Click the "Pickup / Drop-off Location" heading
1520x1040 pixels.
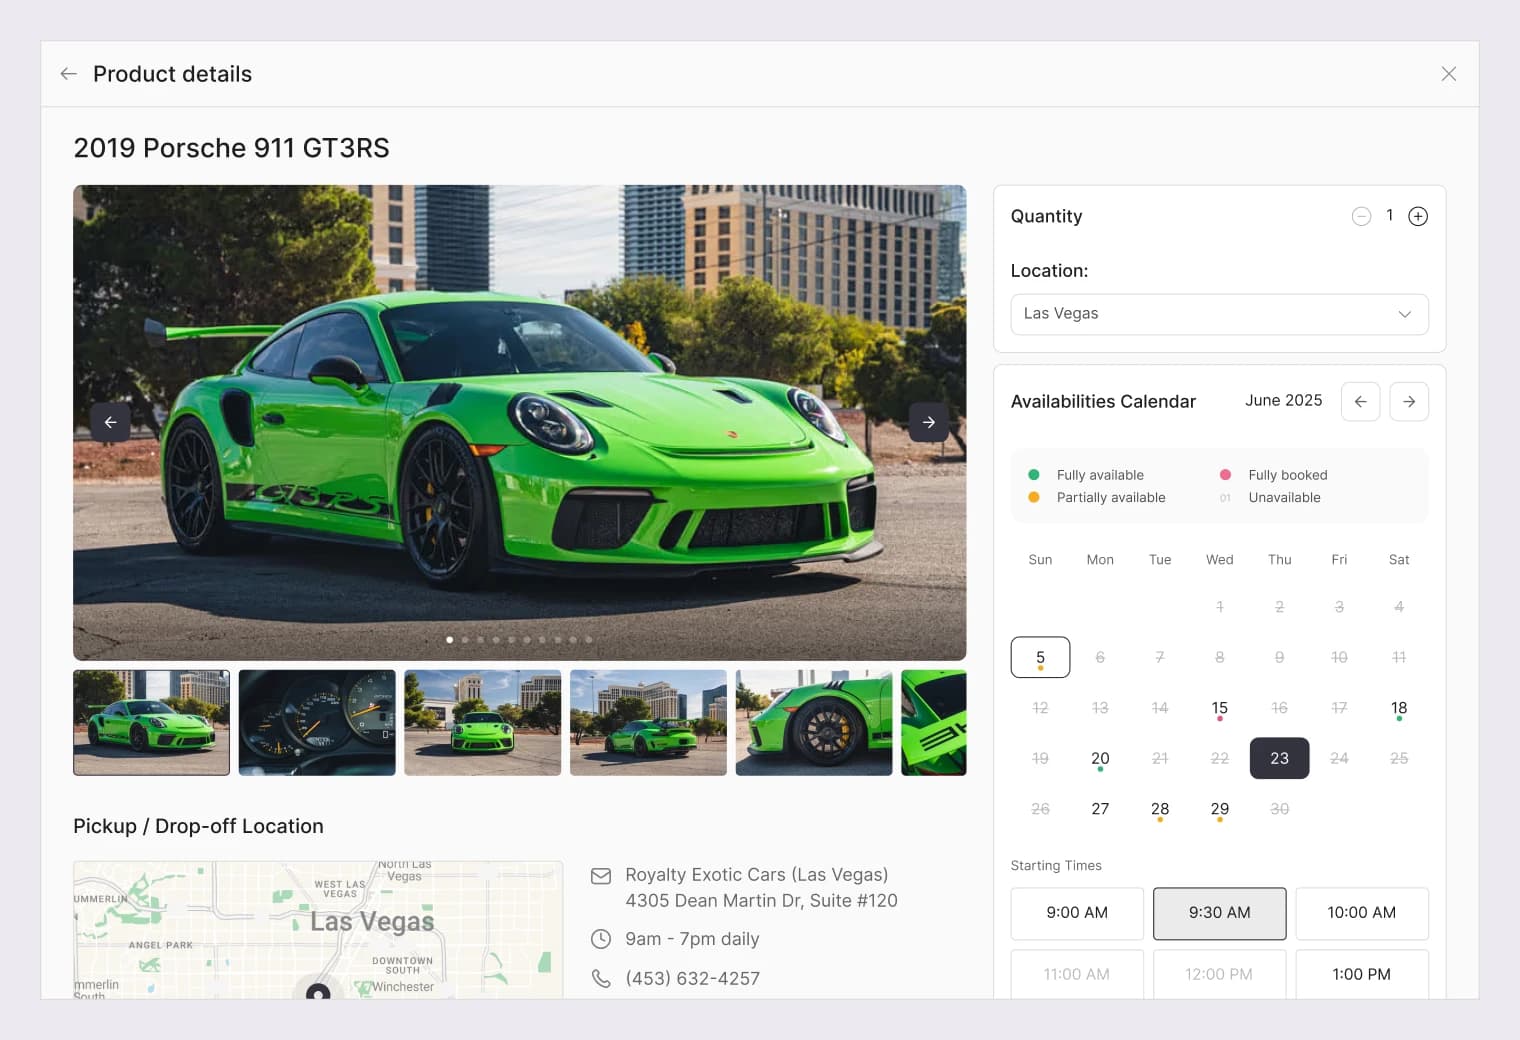pos(198,826)
